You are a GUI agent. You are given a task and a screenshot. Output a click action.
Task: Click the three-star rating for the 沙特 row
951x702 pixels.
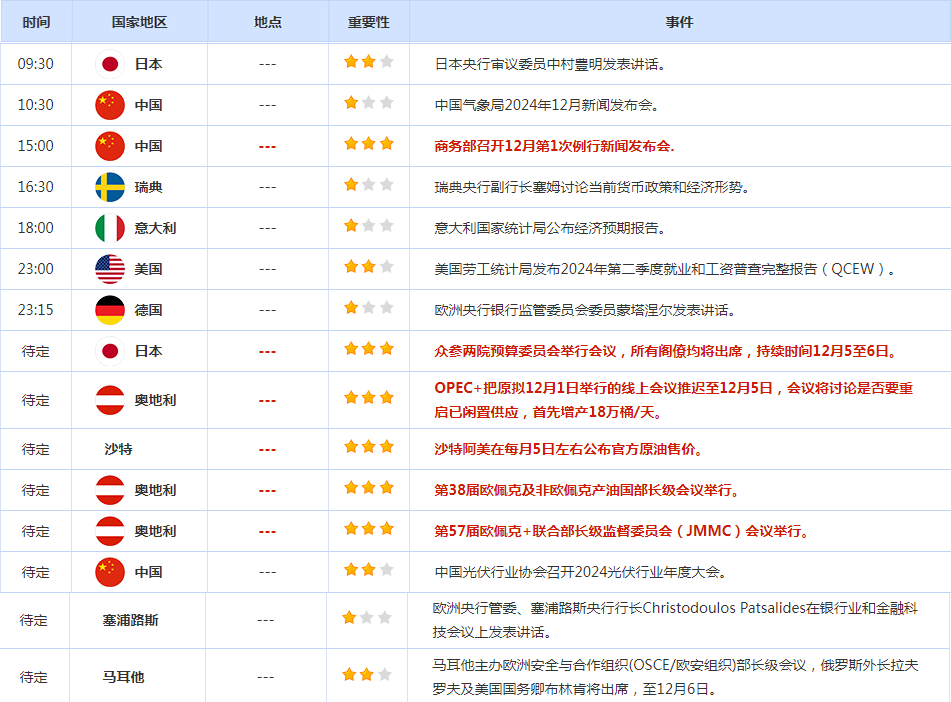[369, 447]
